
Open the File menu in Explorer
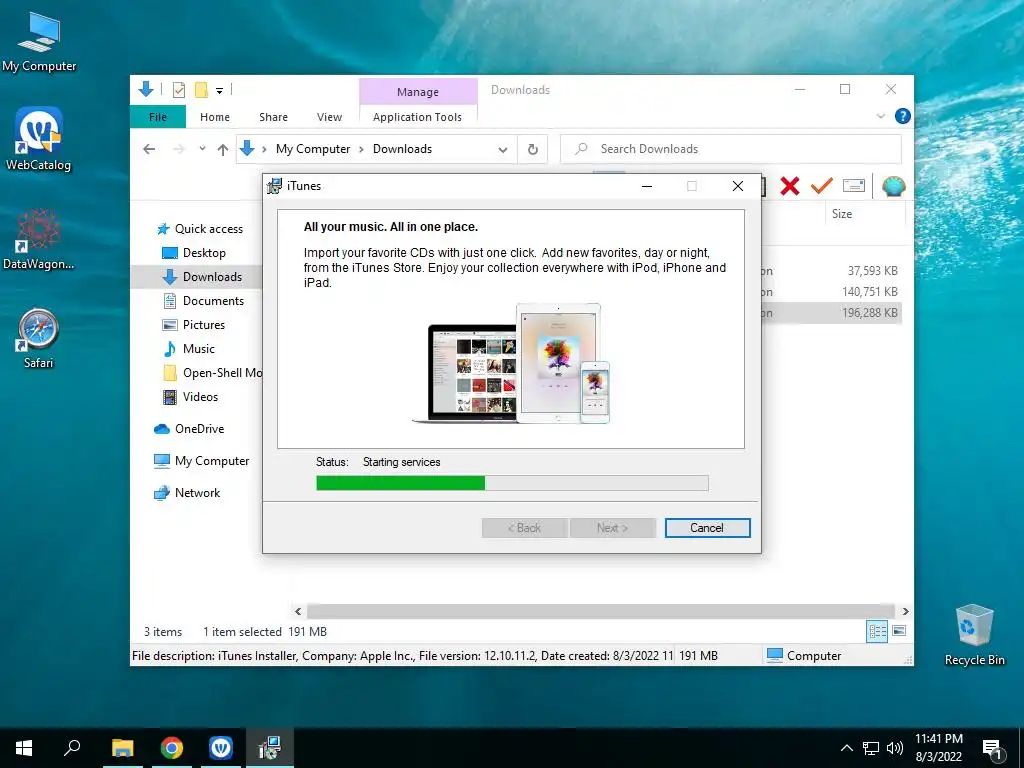[x=158, y=117]
